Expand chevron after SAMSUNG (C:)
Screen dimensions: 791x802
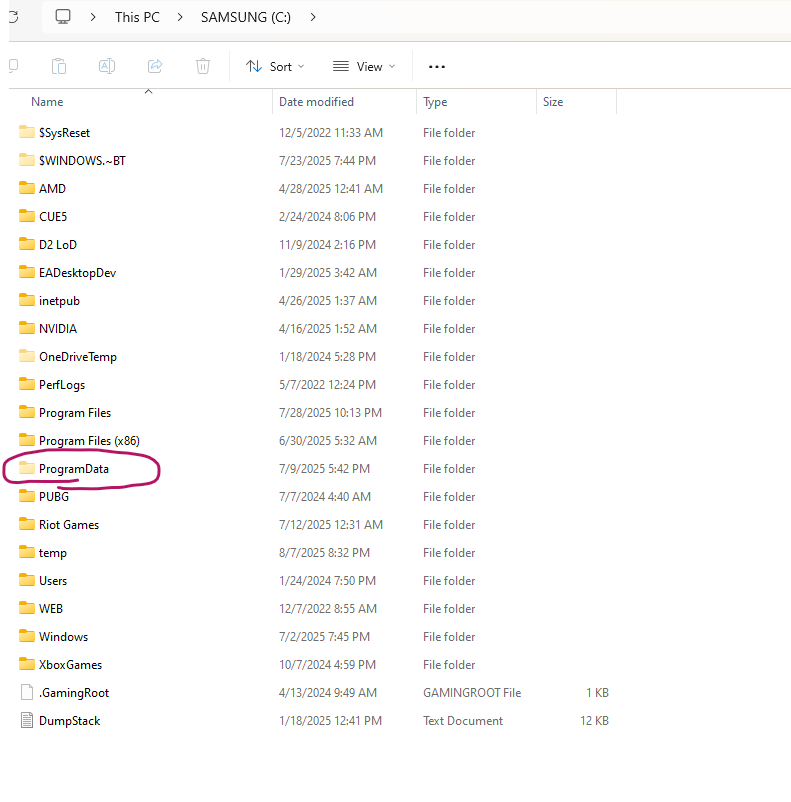tap(313, 17)
